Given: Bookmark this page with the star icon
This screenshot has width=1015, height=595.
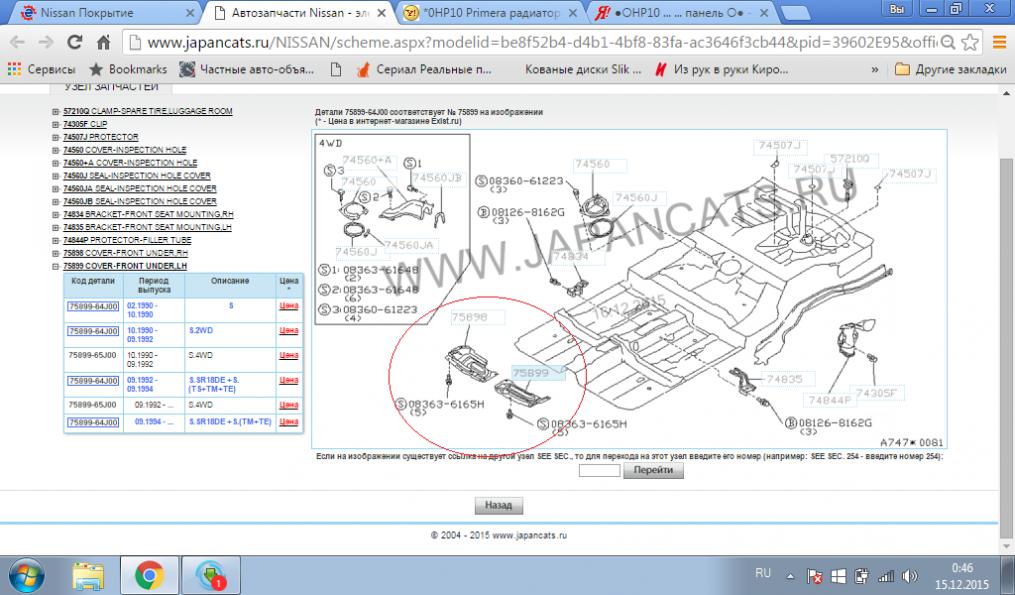Looking at the screenshot, I should 970,43.
